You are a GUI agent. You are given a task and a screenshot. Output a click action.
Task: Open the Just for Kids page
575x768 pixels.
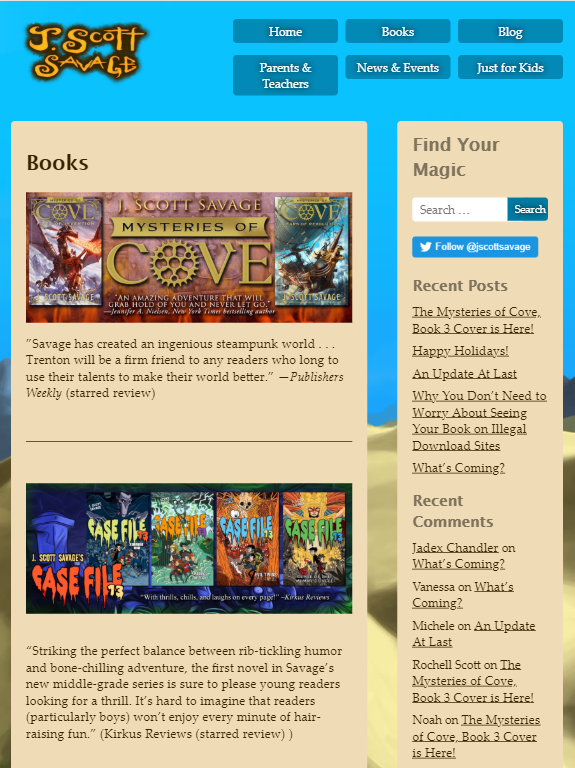click(510, 67)
